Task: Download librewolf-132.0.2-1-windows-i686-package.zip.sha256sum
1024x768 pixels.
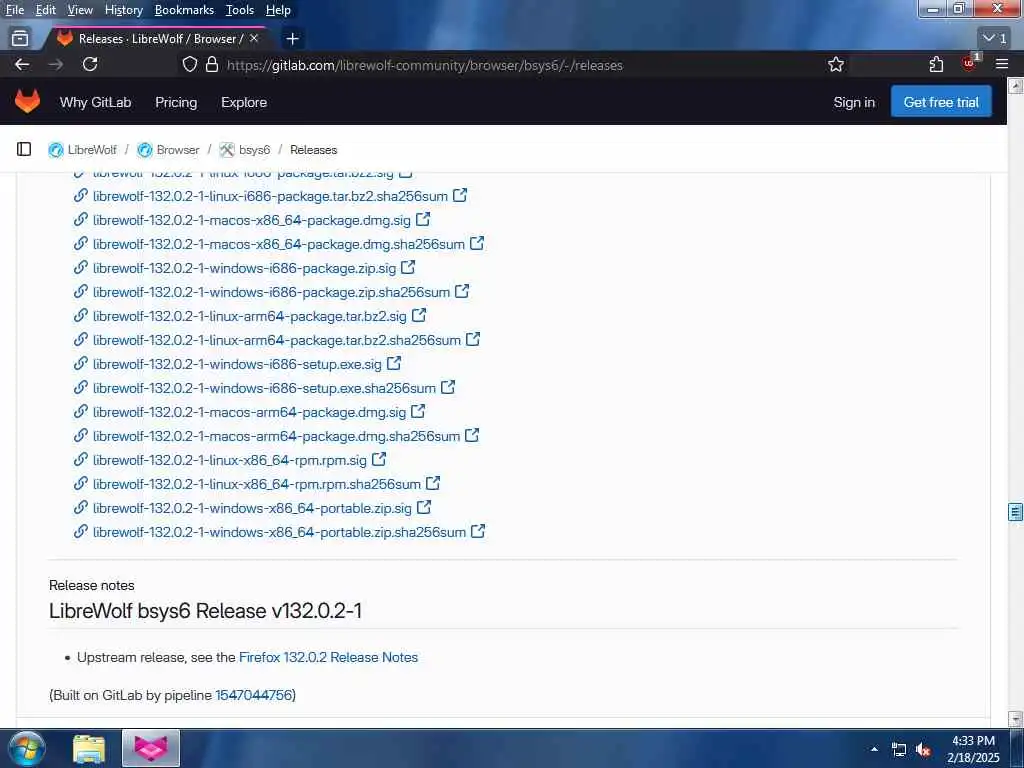Action: (272, 292)
